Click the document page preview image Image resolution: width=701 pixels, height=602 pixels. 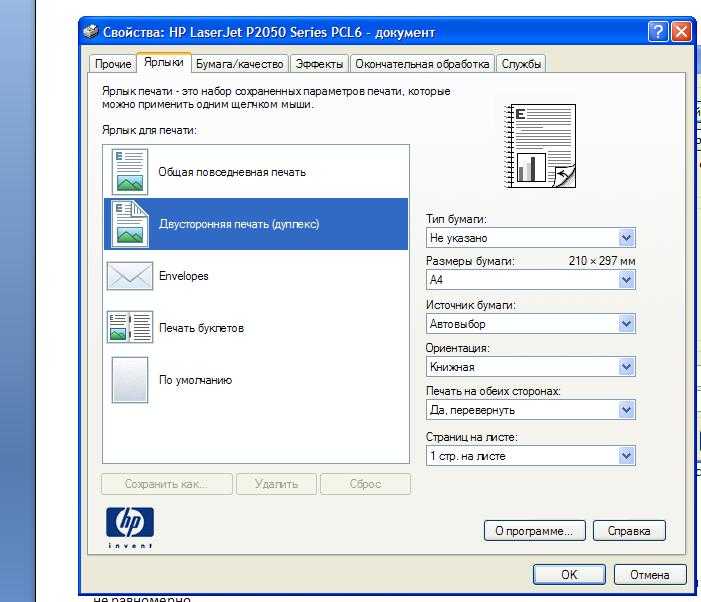click(x=542, y=146)
